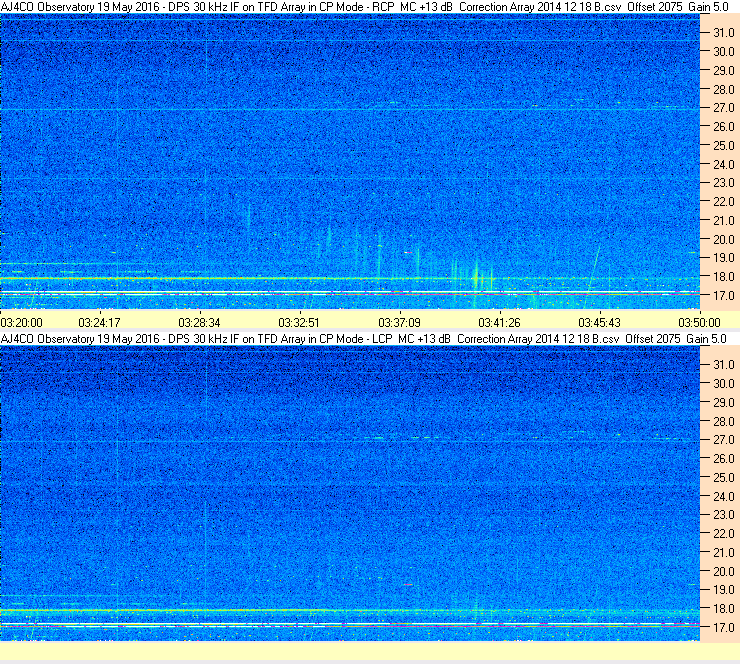Pick the 19.0 frequency label on LCP plot
Image resolution: width=740 pixels, height=664 pixels.
pyautogui.click(x=723, y=590)
